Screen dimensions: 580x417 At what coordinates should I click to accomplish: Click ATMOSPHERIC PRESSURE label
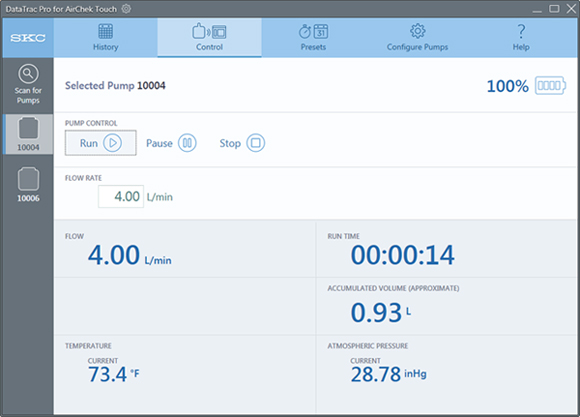368,346
